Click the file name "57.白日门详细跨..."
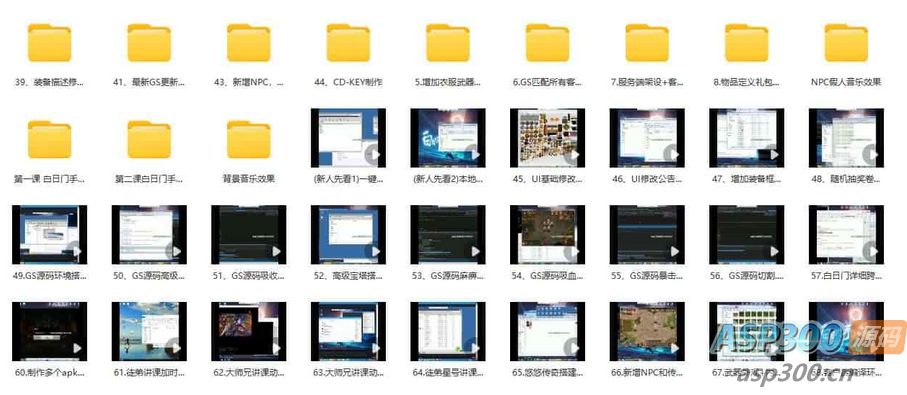This screenshot has height=395, width=907. (x=846, y=276)
